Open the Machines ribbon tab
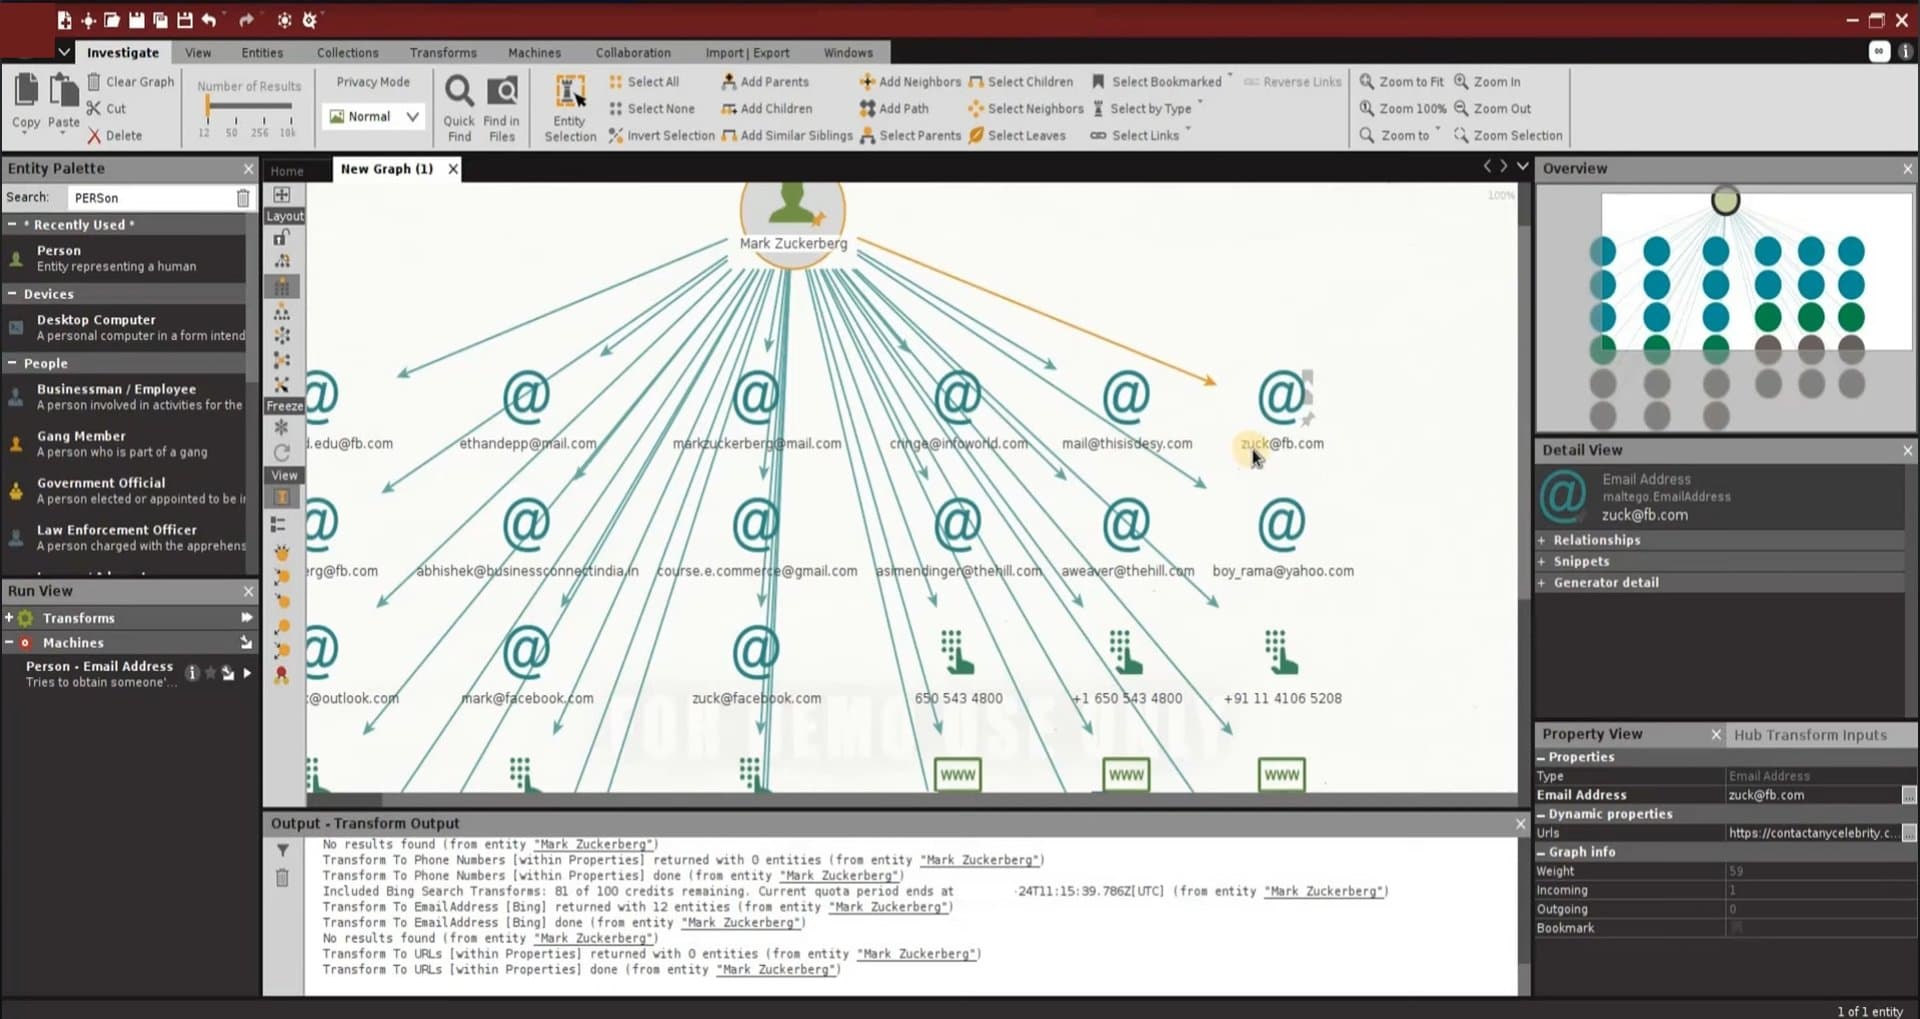1920x1019 pixels. 534,53
